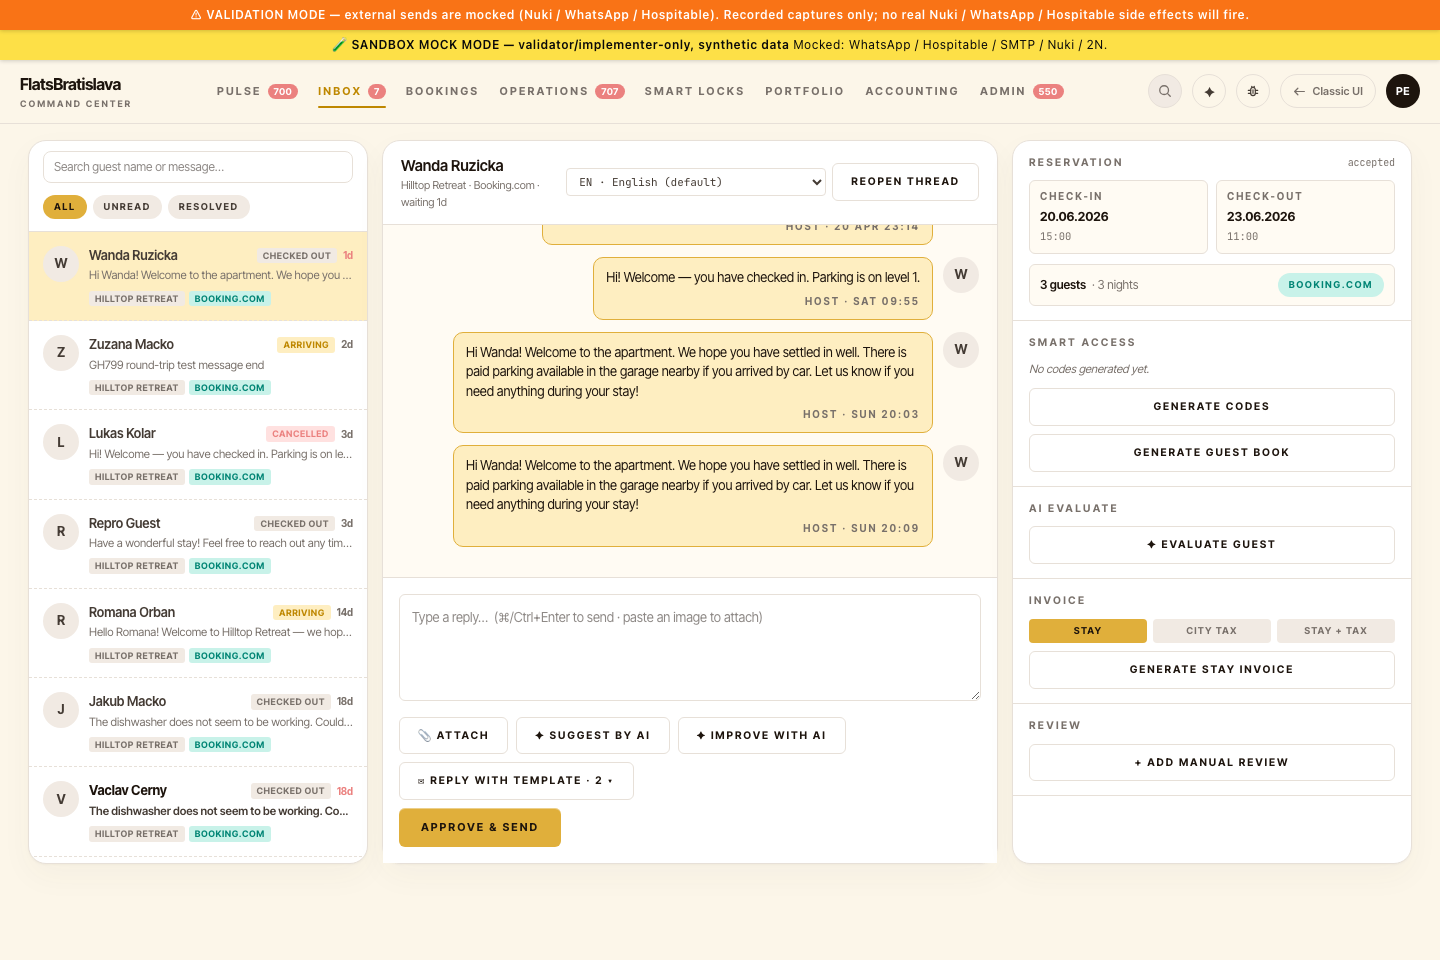Click Add Manual Review button

point(1212,763)
